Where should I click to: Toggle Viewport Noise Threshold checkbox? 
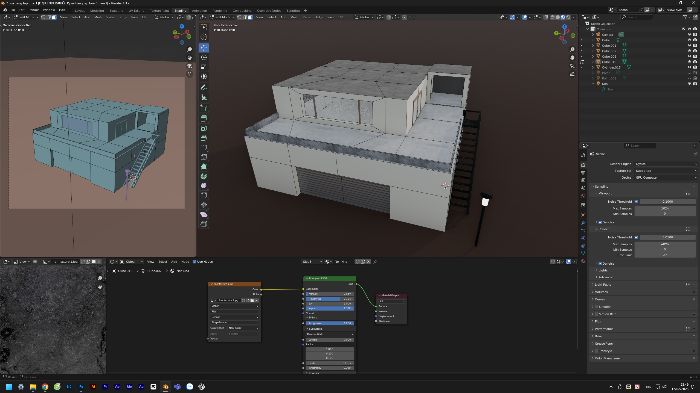point(636,201)
